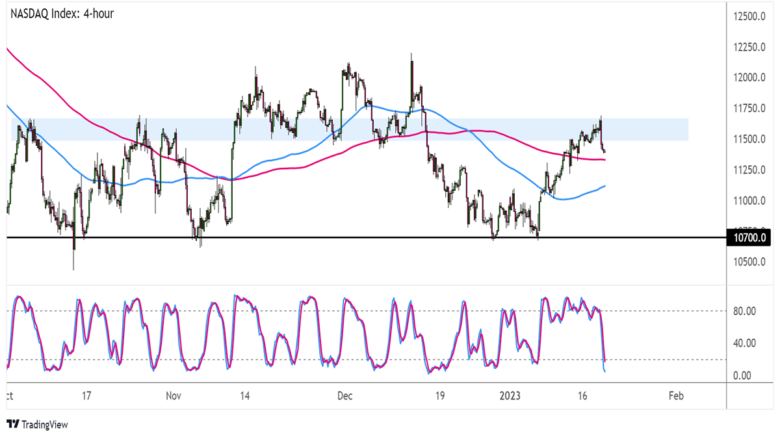This screenshot has width=780, height=439.
Task: Click the highlighted 10700.0 price label
Action: click(748, 238)
